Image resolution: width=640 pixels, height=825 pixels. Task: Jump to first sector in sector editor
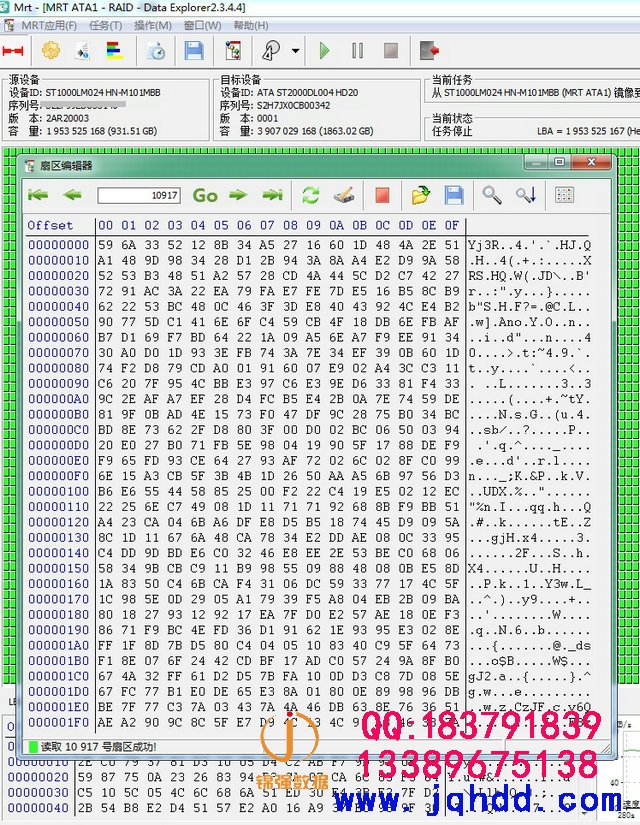coord(38,195)
